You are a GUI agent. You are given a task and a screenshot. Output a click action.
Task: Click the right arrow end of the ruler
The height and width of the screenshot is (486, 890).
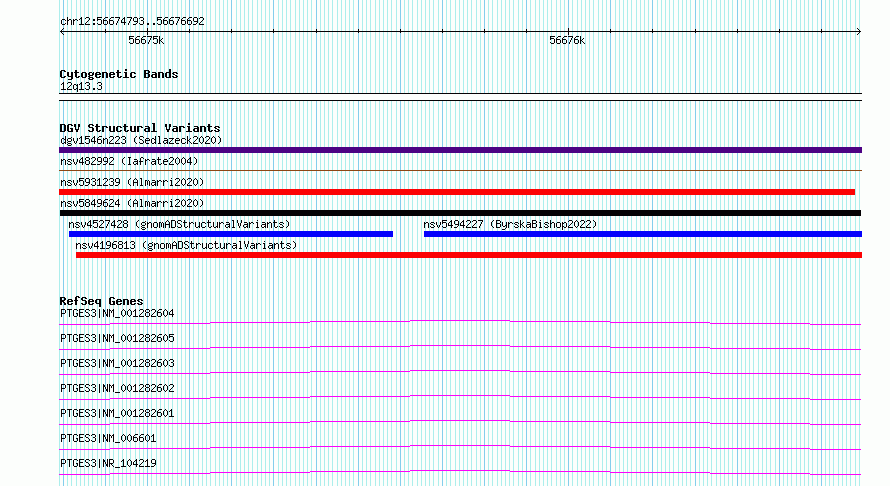859,31
